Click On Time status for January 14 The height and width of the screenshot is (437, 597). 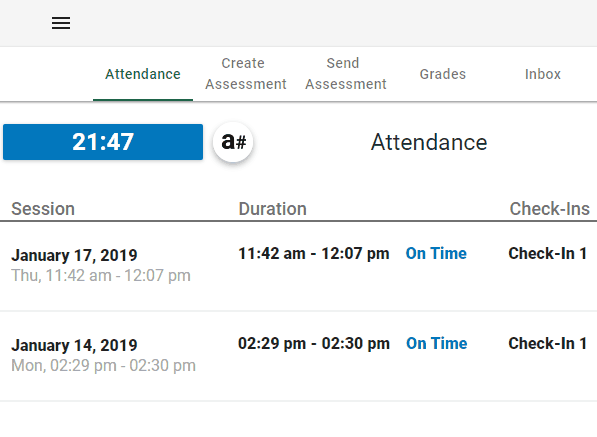tap(436, 343)
